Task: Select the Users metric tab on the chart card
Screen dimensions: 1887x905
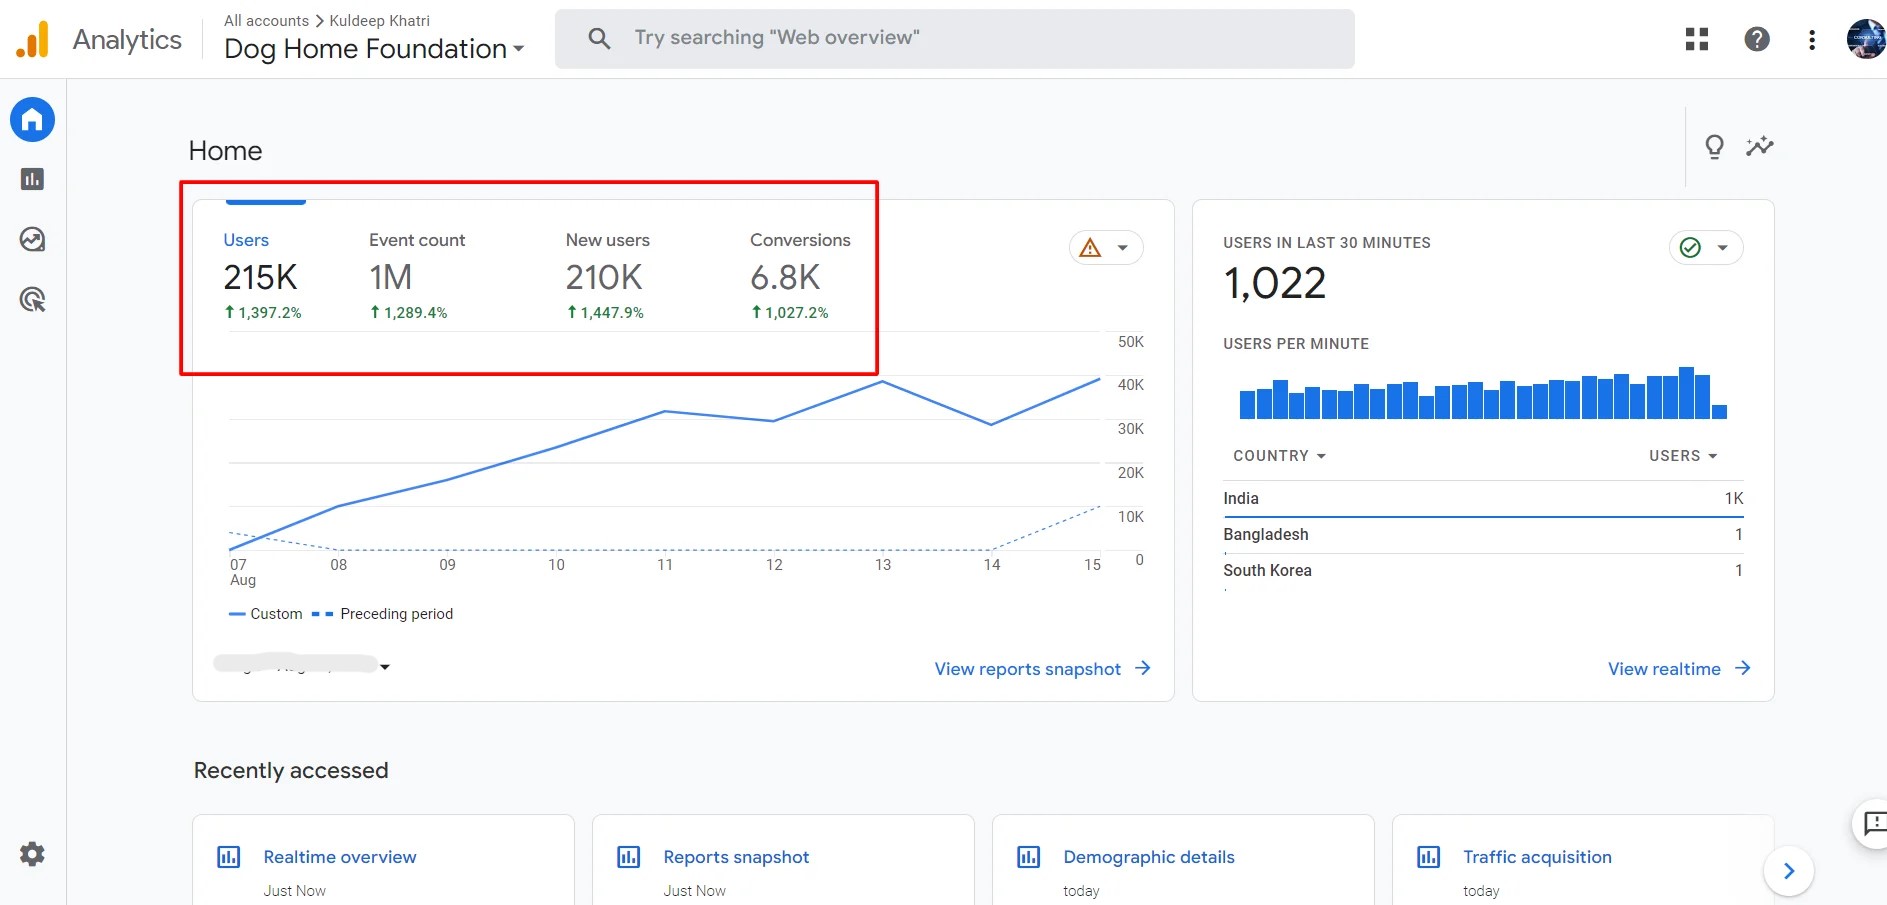Action: pos(246,240)
